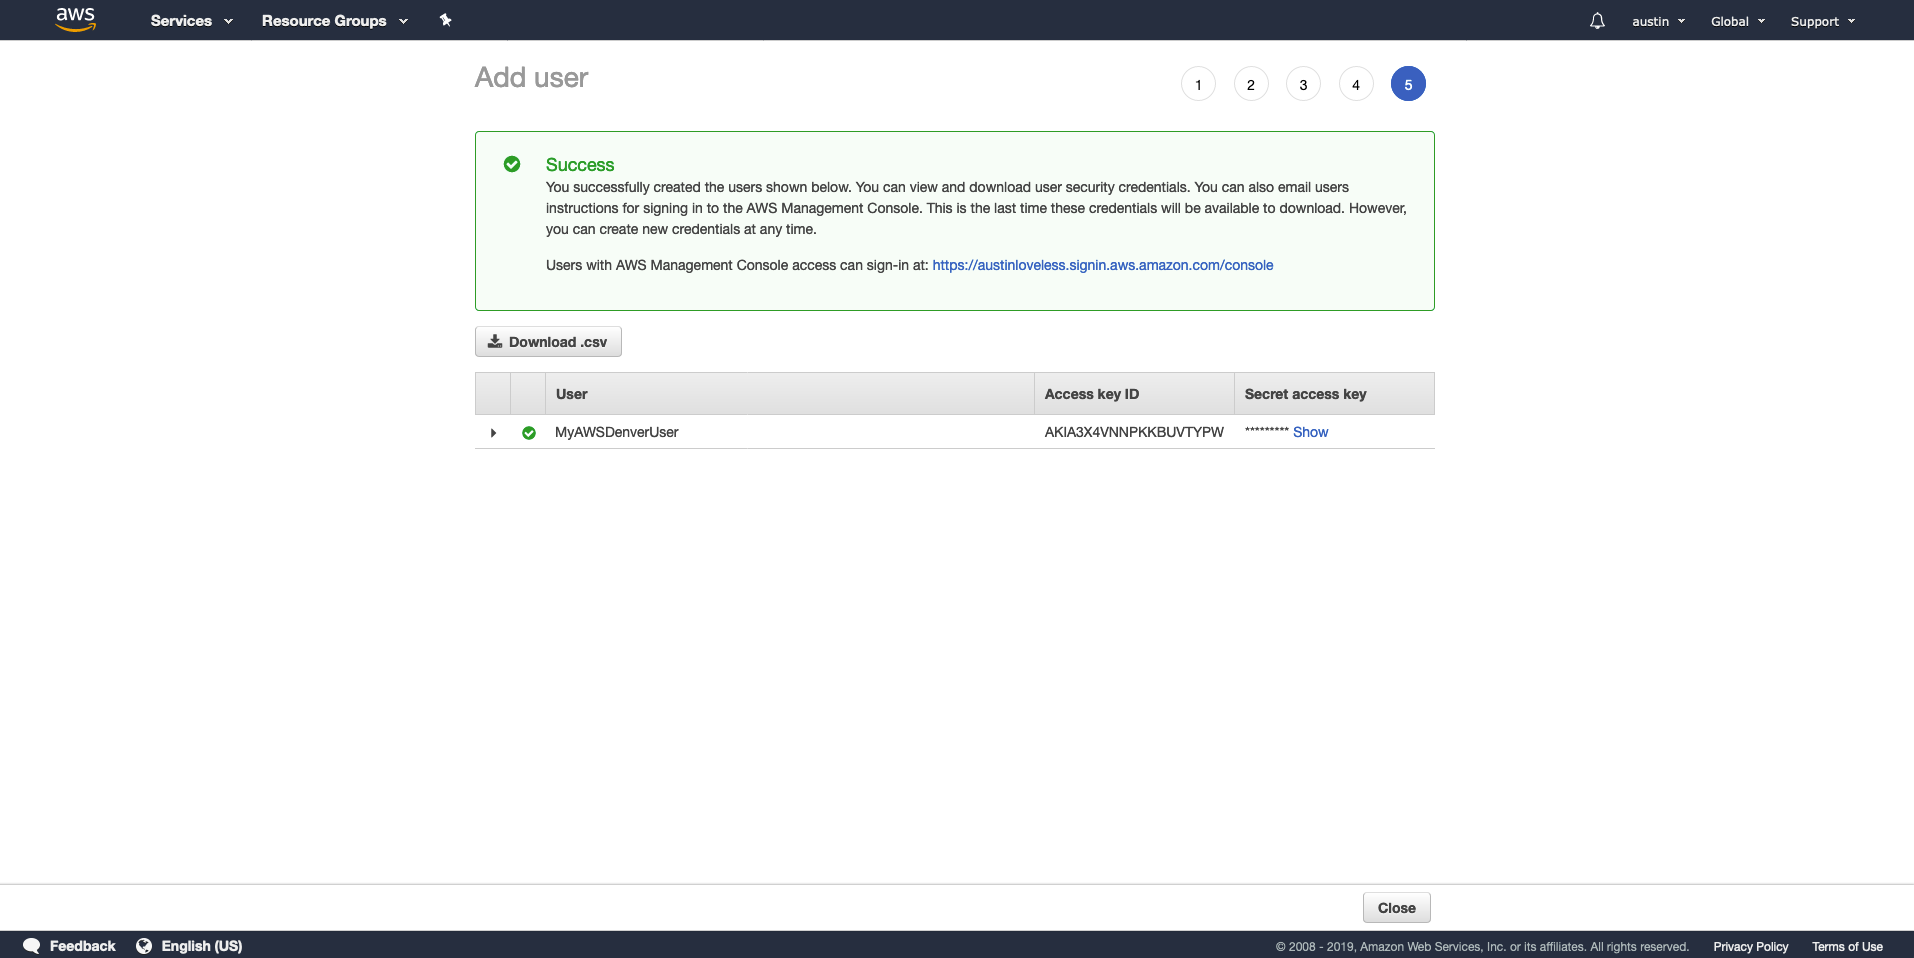Click the Close button

pos(1396,907)
